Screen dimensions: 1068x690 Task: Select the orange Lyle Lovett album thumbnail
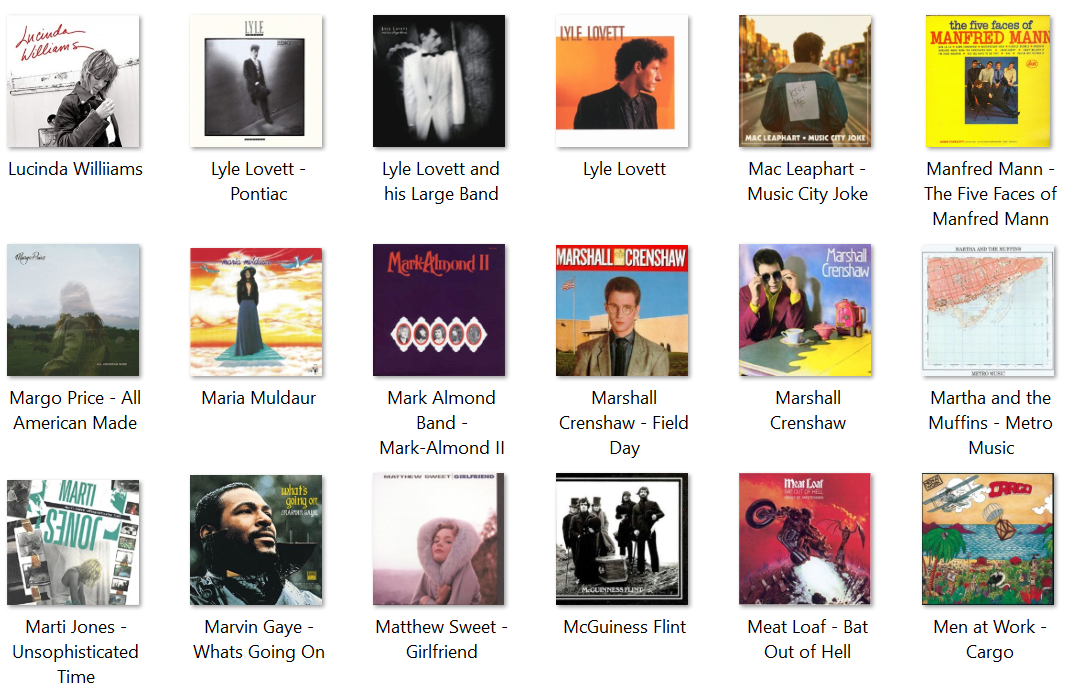pos(622,81)
